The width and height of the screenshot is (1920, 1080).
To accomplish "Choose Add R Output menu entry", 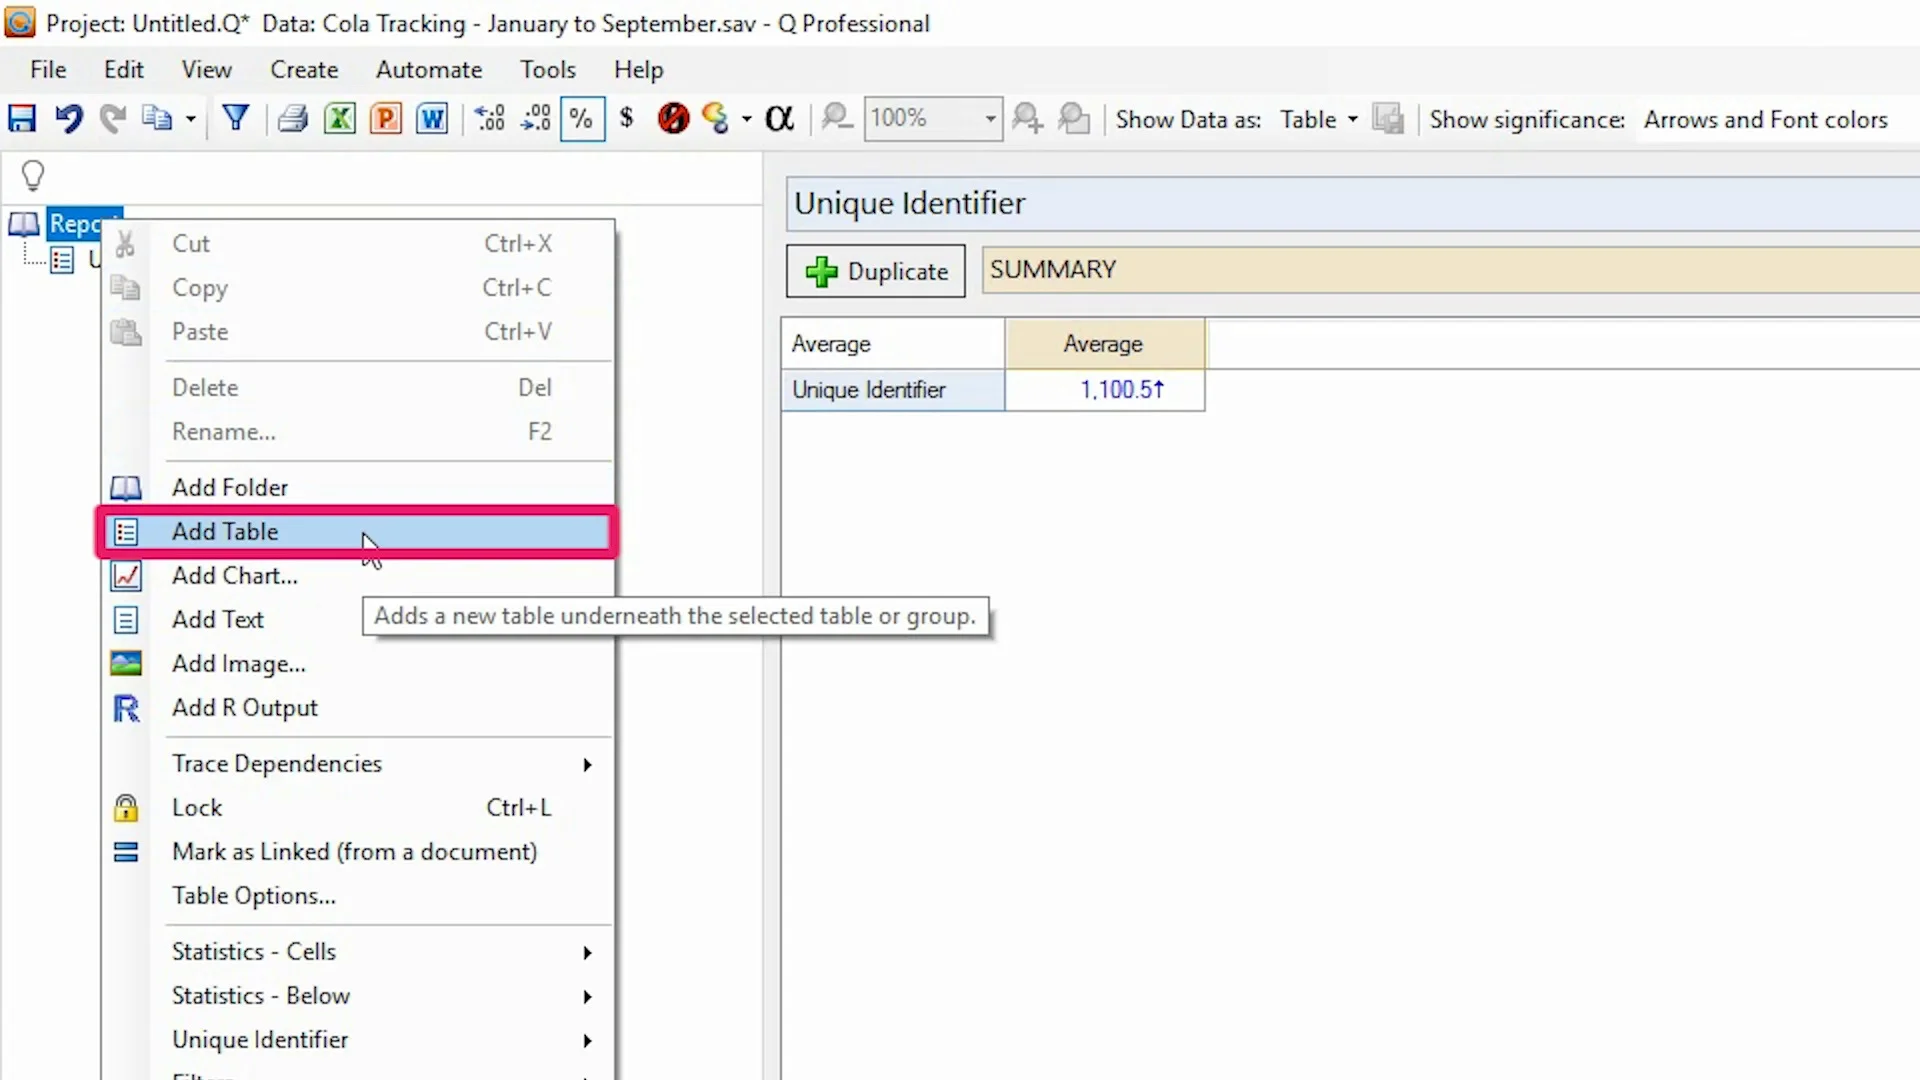I will coord(245,708).
